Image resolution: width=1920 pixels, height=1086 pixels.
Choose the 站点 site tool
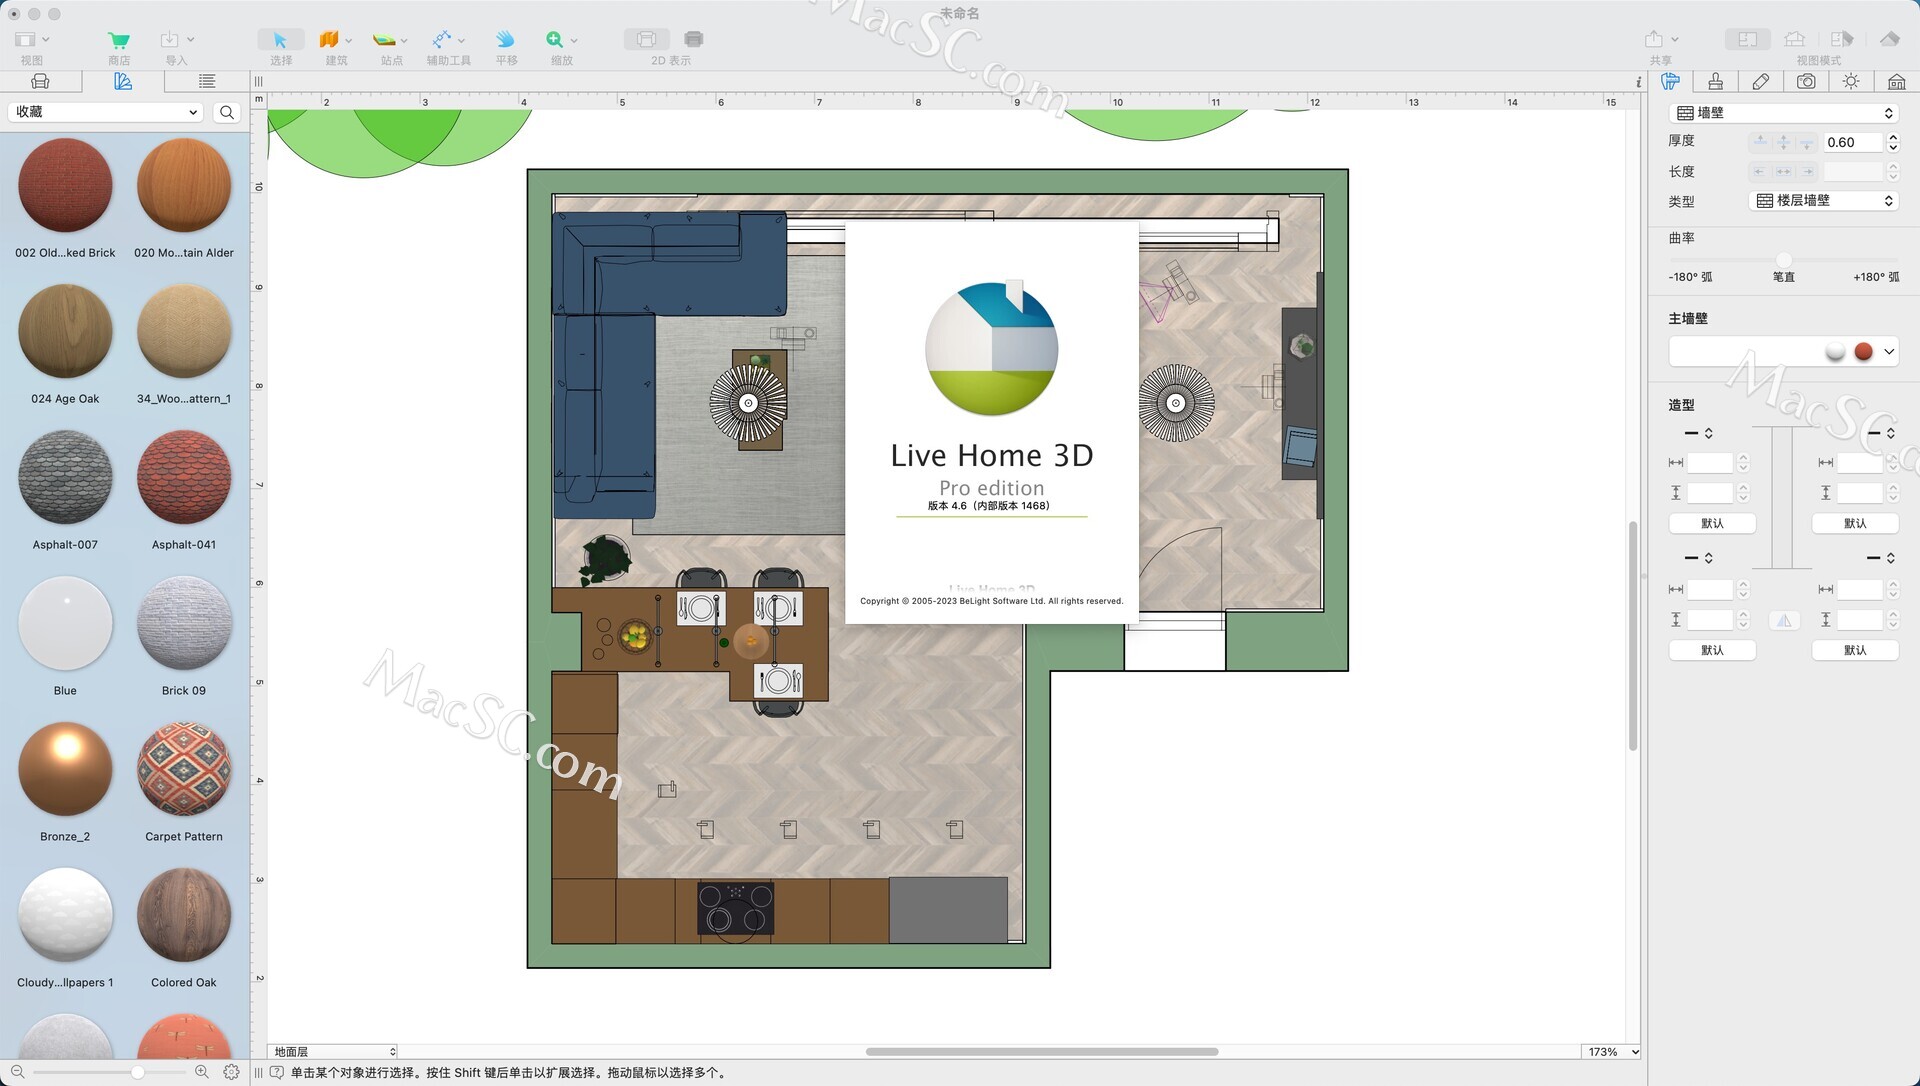click(384, 39)
